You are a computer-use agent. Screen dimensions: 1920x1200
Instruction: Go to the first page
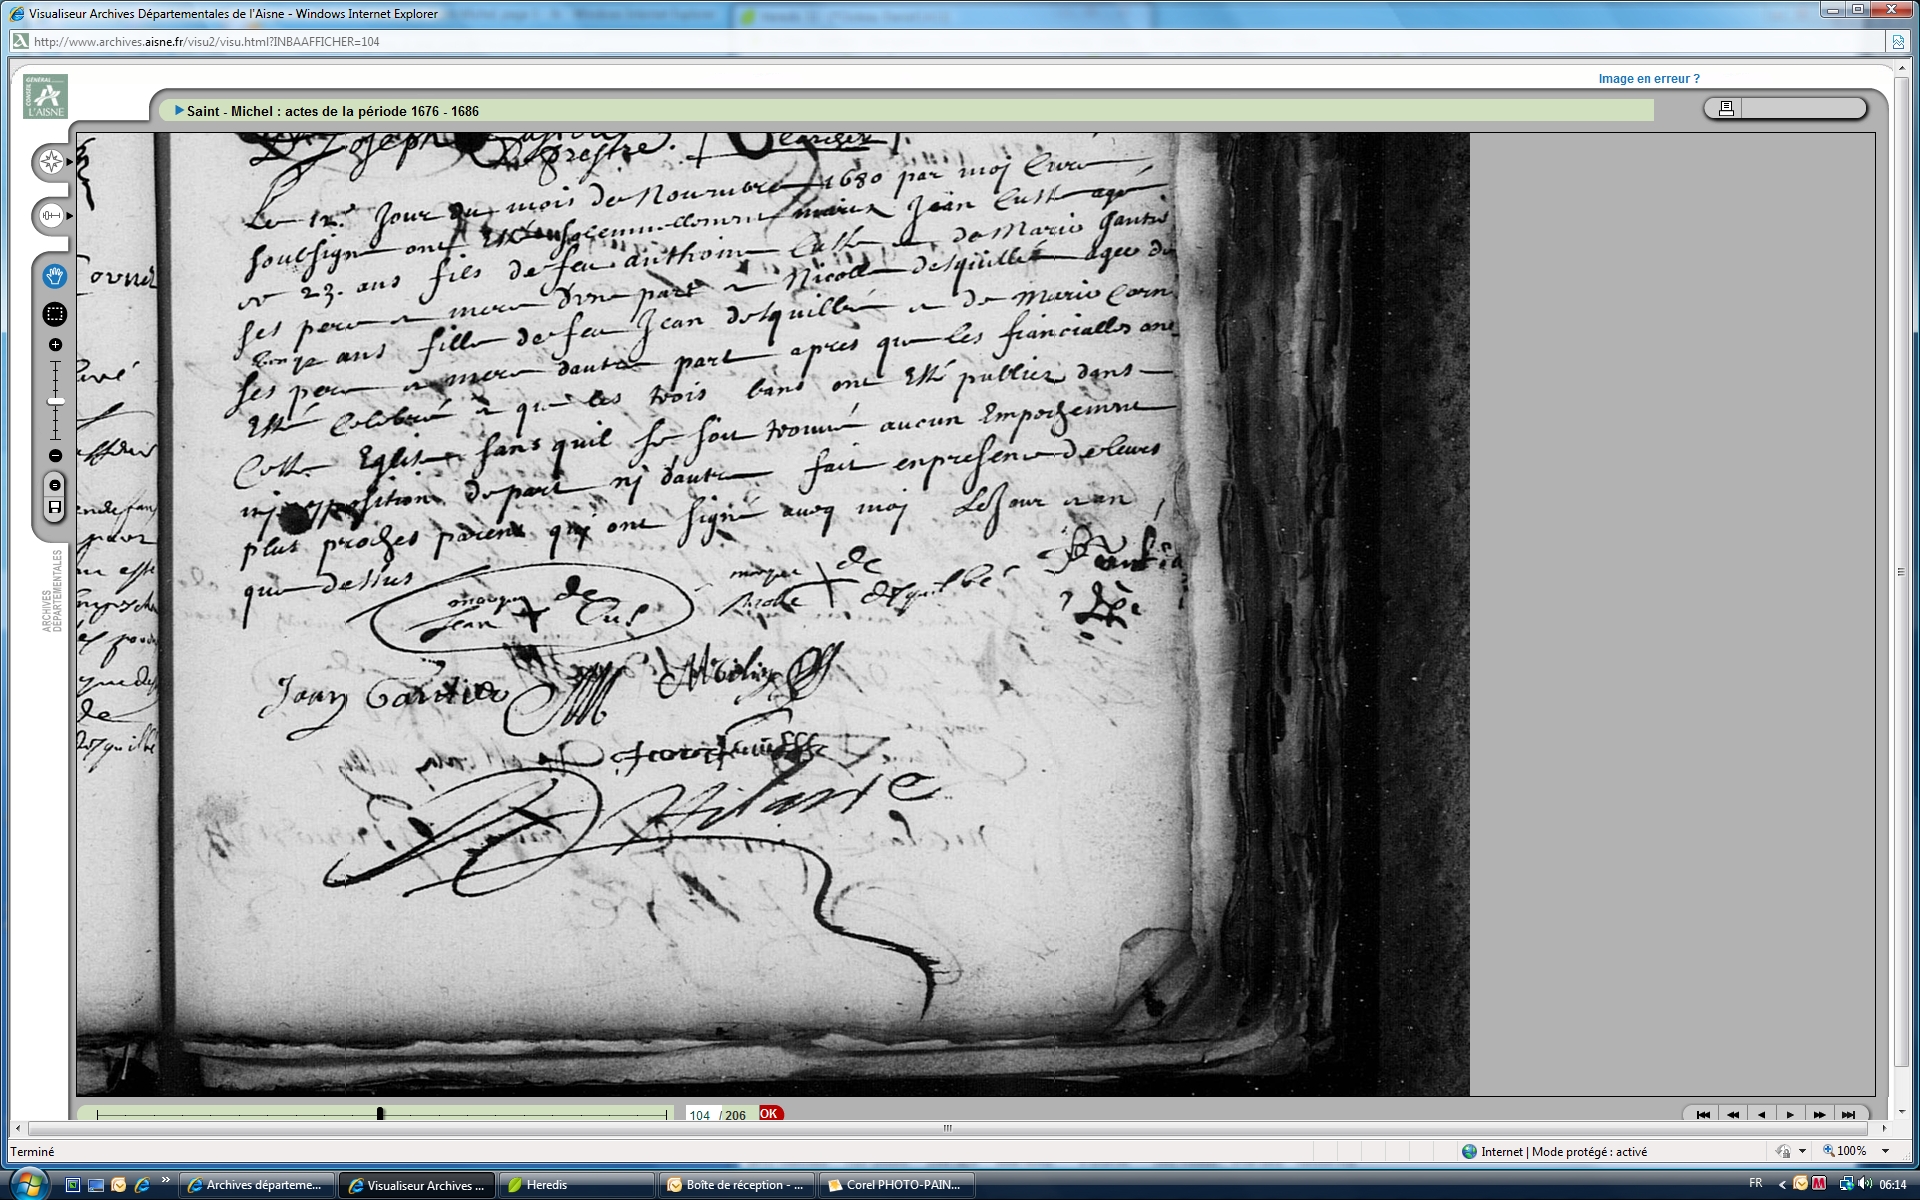click(1703, 1114)
